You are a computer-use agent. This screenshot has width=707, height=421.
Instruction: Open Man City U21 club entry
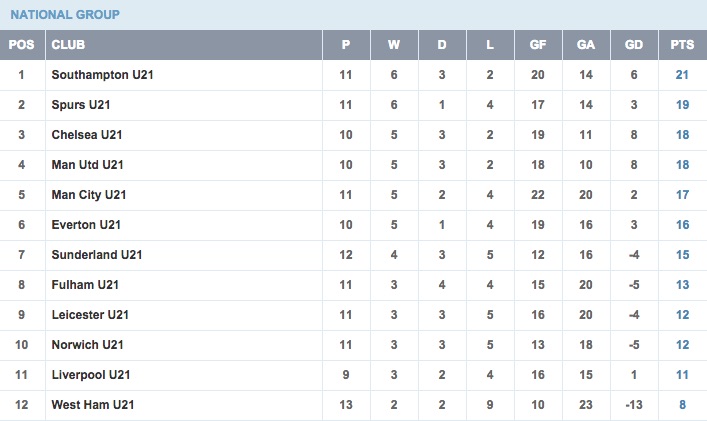coord(89,195)
